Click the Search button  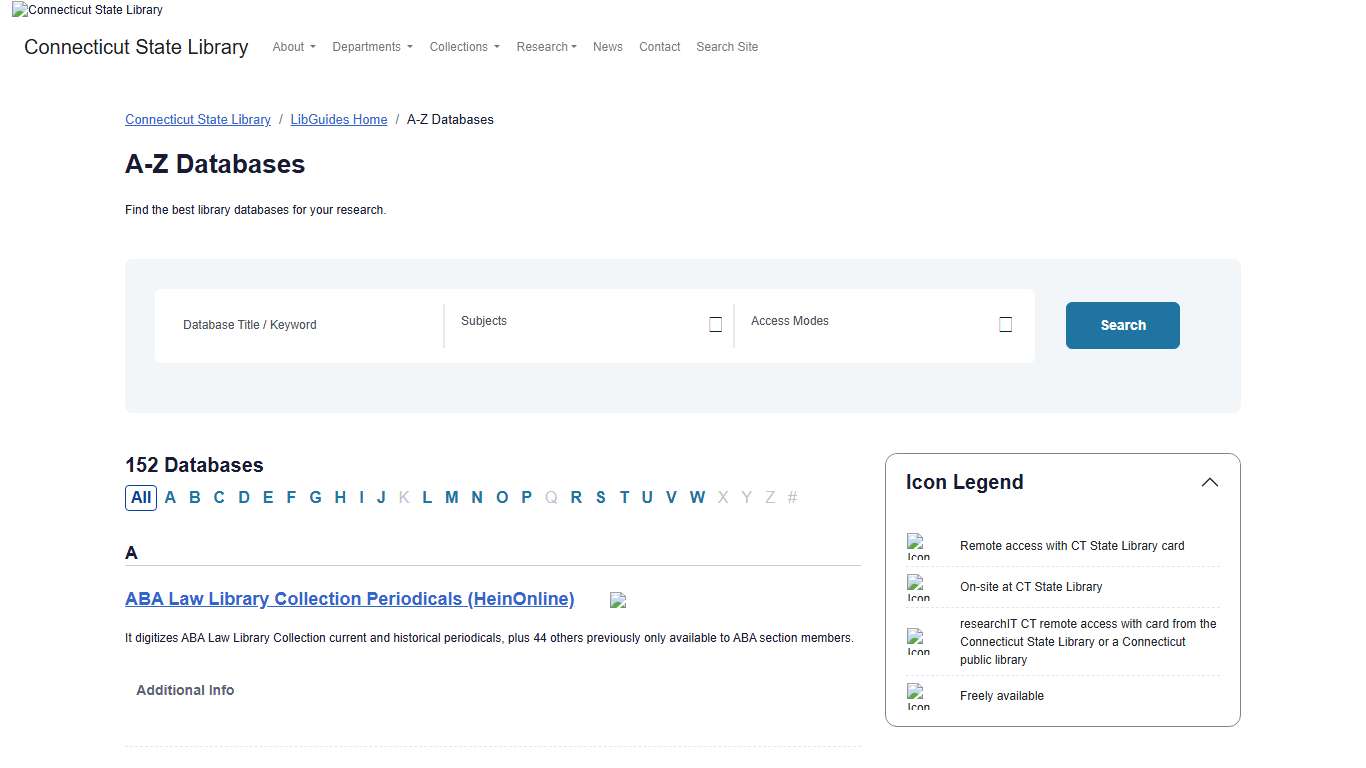pos(1122,325)
